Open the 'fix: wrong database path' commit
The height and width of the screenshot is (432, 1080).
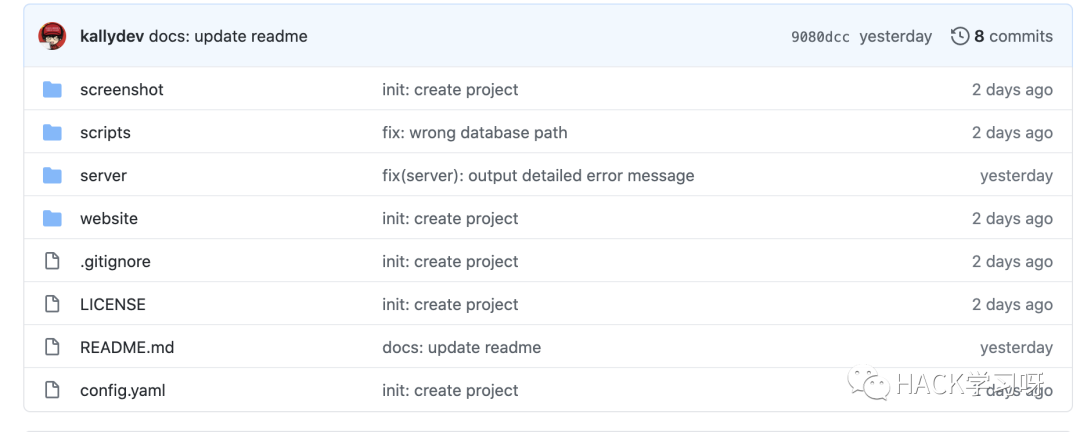click(474, 133)
